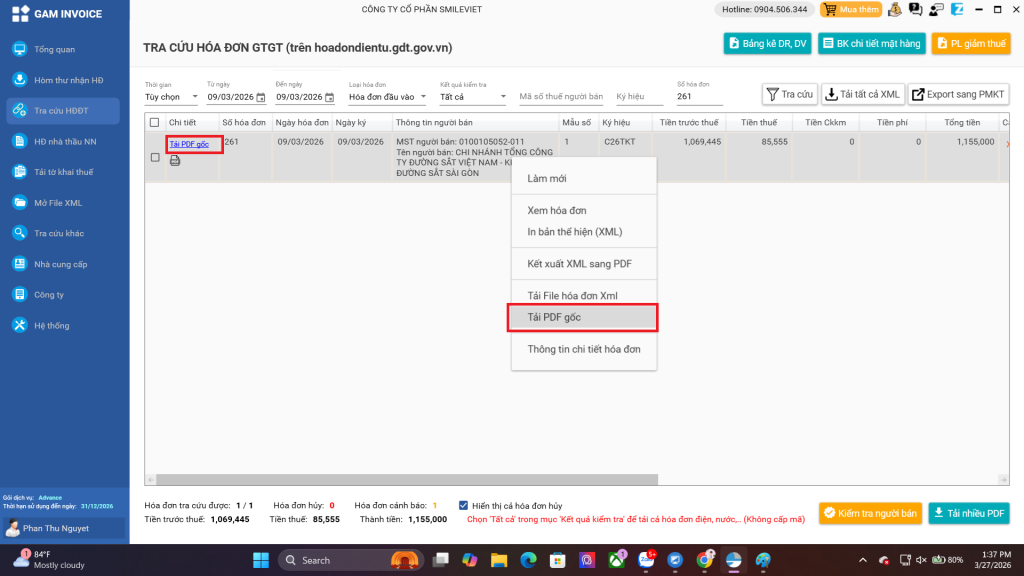The height and width of the screenshot is (576, 1024).
Task: Open the Mở File XML folder icon
Action: click(x=19, y=203)
